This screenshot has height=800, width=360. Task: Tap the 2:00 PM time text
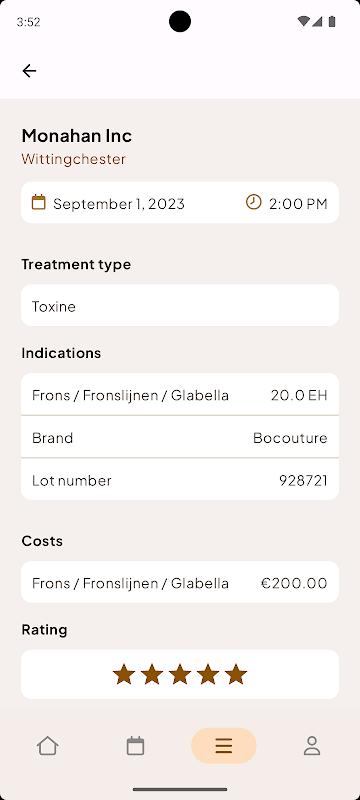click(298, 204)
